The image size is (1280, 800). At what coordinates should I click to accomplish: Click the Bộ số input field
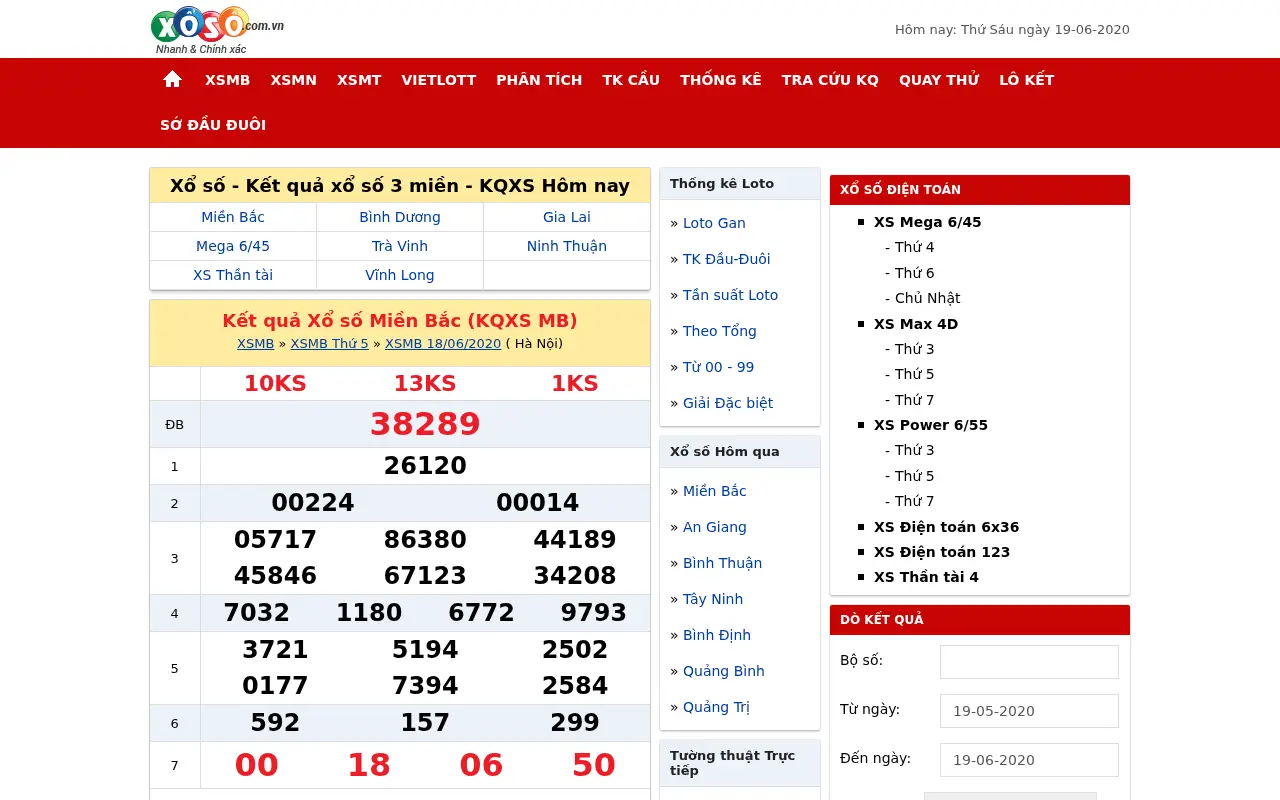tap(1029, 662)
